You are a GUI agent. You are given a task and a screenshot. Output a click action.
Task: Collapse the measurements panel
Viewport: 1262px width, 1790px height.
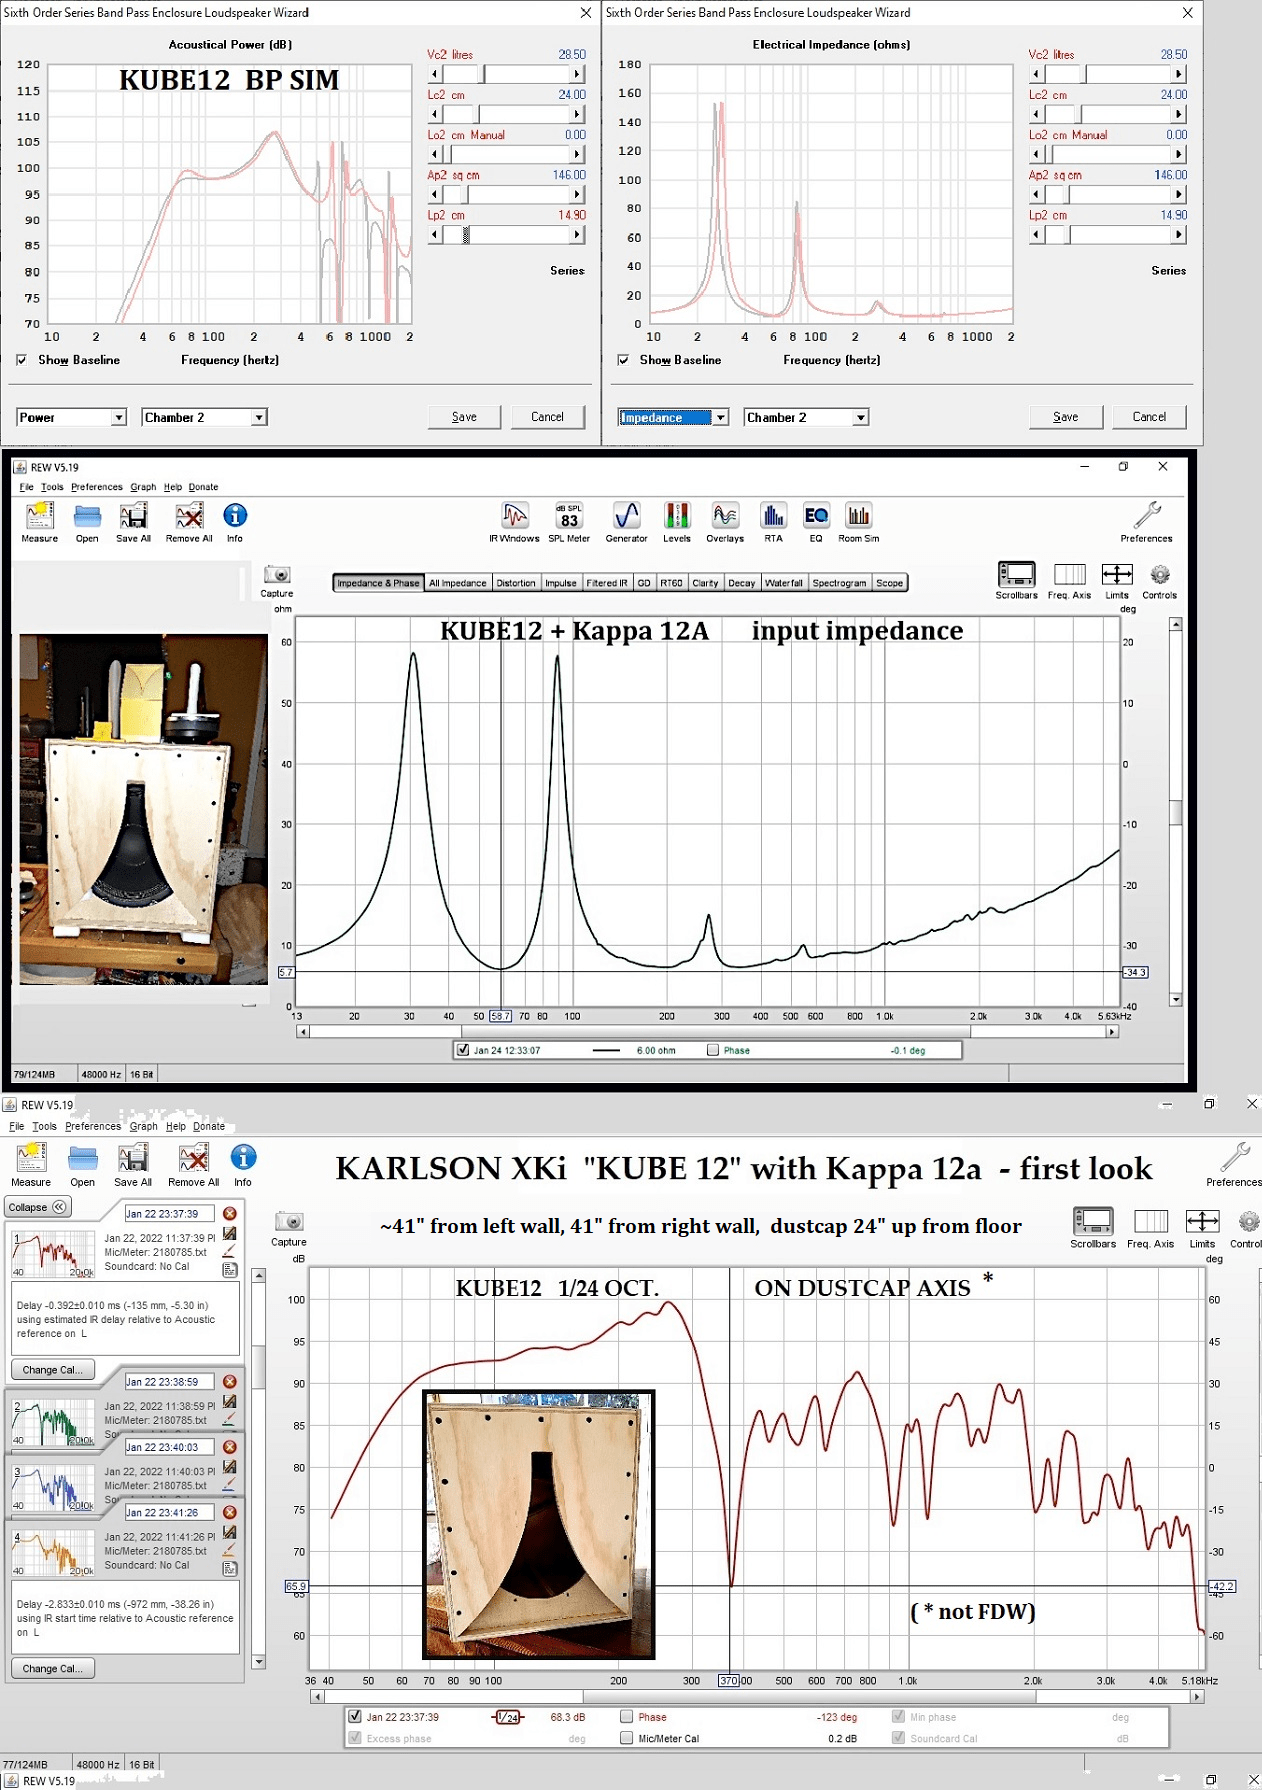38,1207
